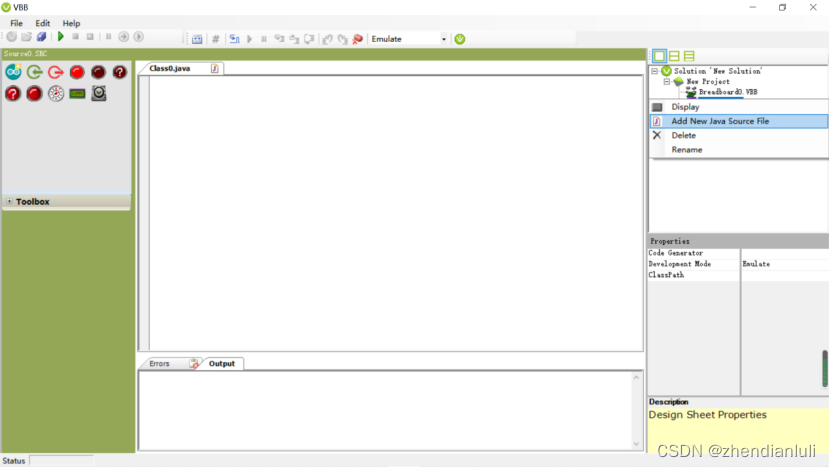Choose Display from the context menu
This screenshot has height=467, width=830.
pos(738,107)
